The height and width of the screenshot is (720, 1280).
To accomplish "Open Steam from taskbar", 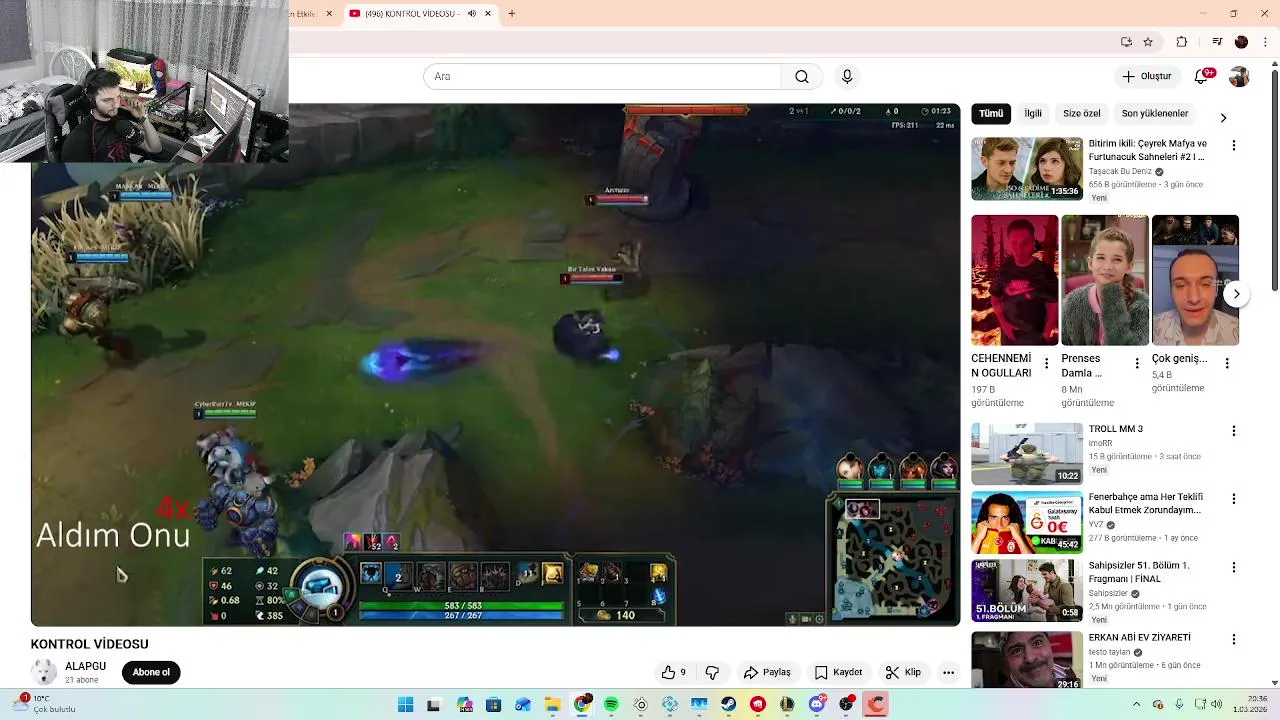I will [x=728, y=705].
